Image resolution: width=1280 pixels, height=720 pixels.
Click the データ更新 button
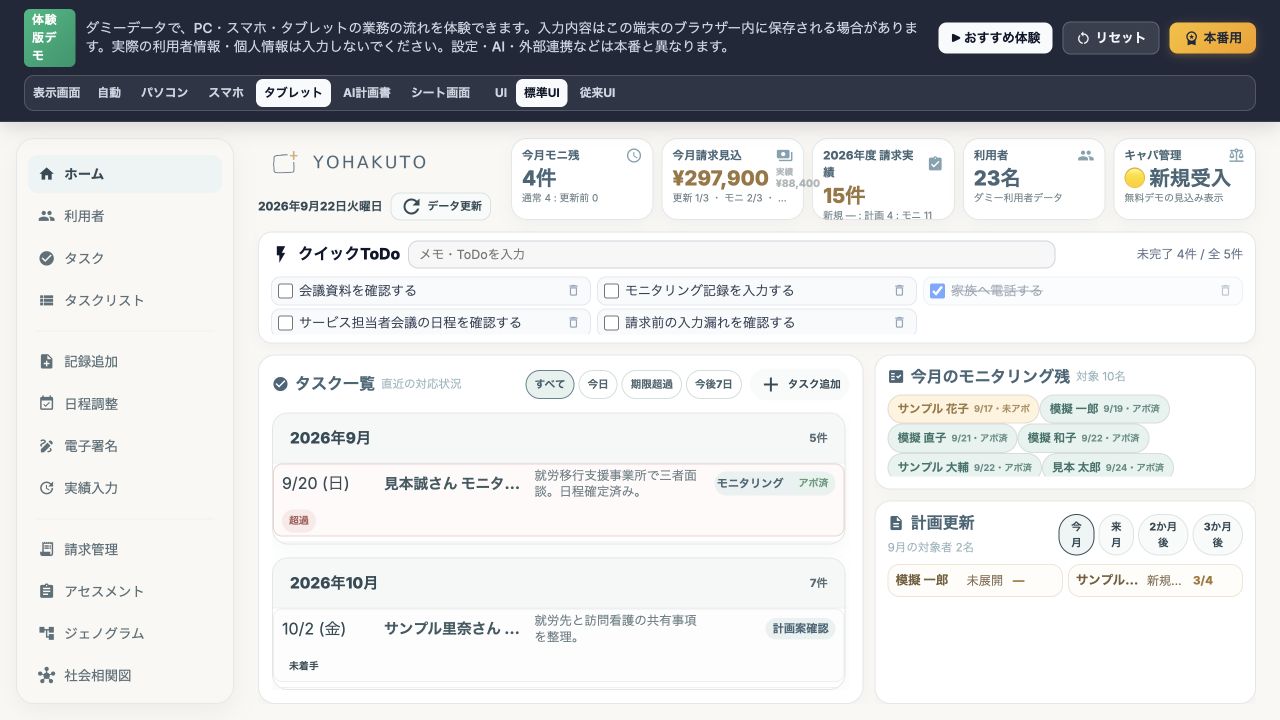click(x=441, y=207)
